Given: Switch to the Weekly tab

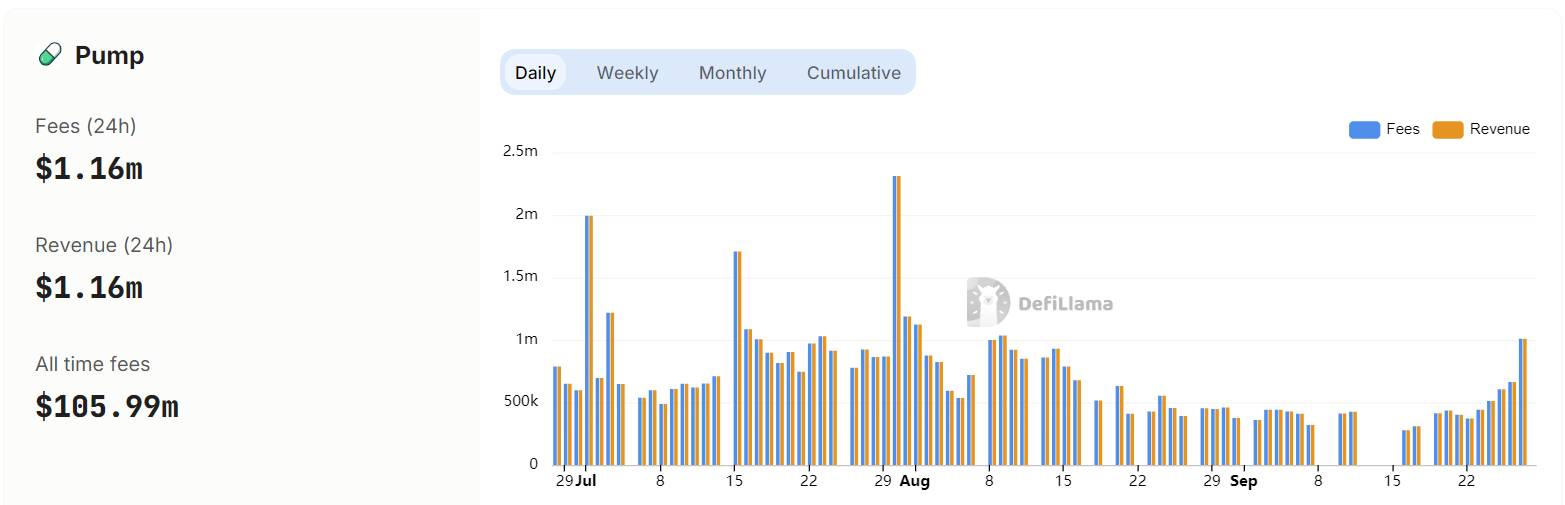Looking at the screenshot, I should (627, 73).
